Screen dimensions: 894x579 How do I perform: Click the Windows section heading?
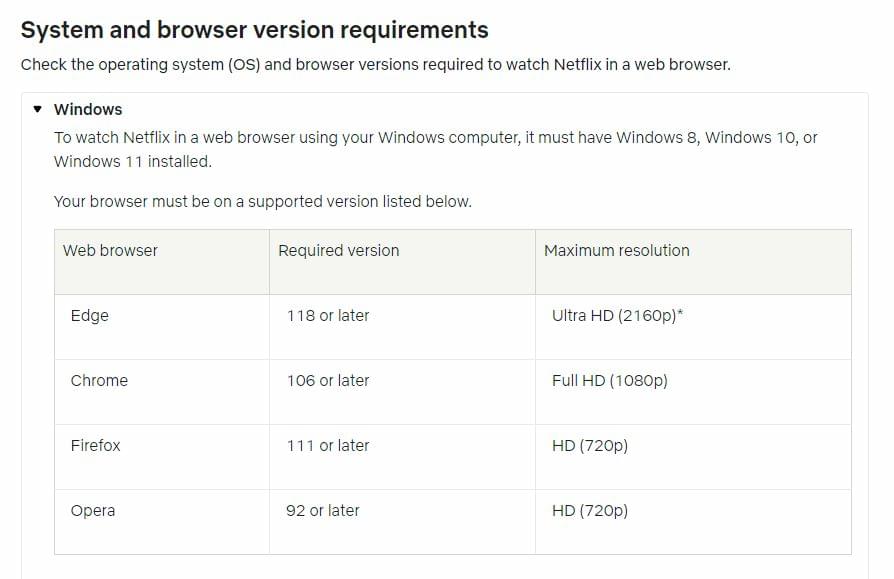[88, 109]
